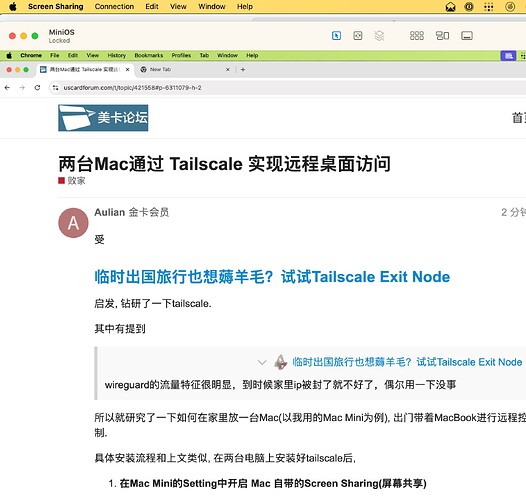Open the Chrome Bookmarks menu
The width and height of the screenshot is (526, 500).
coord(149,55)
